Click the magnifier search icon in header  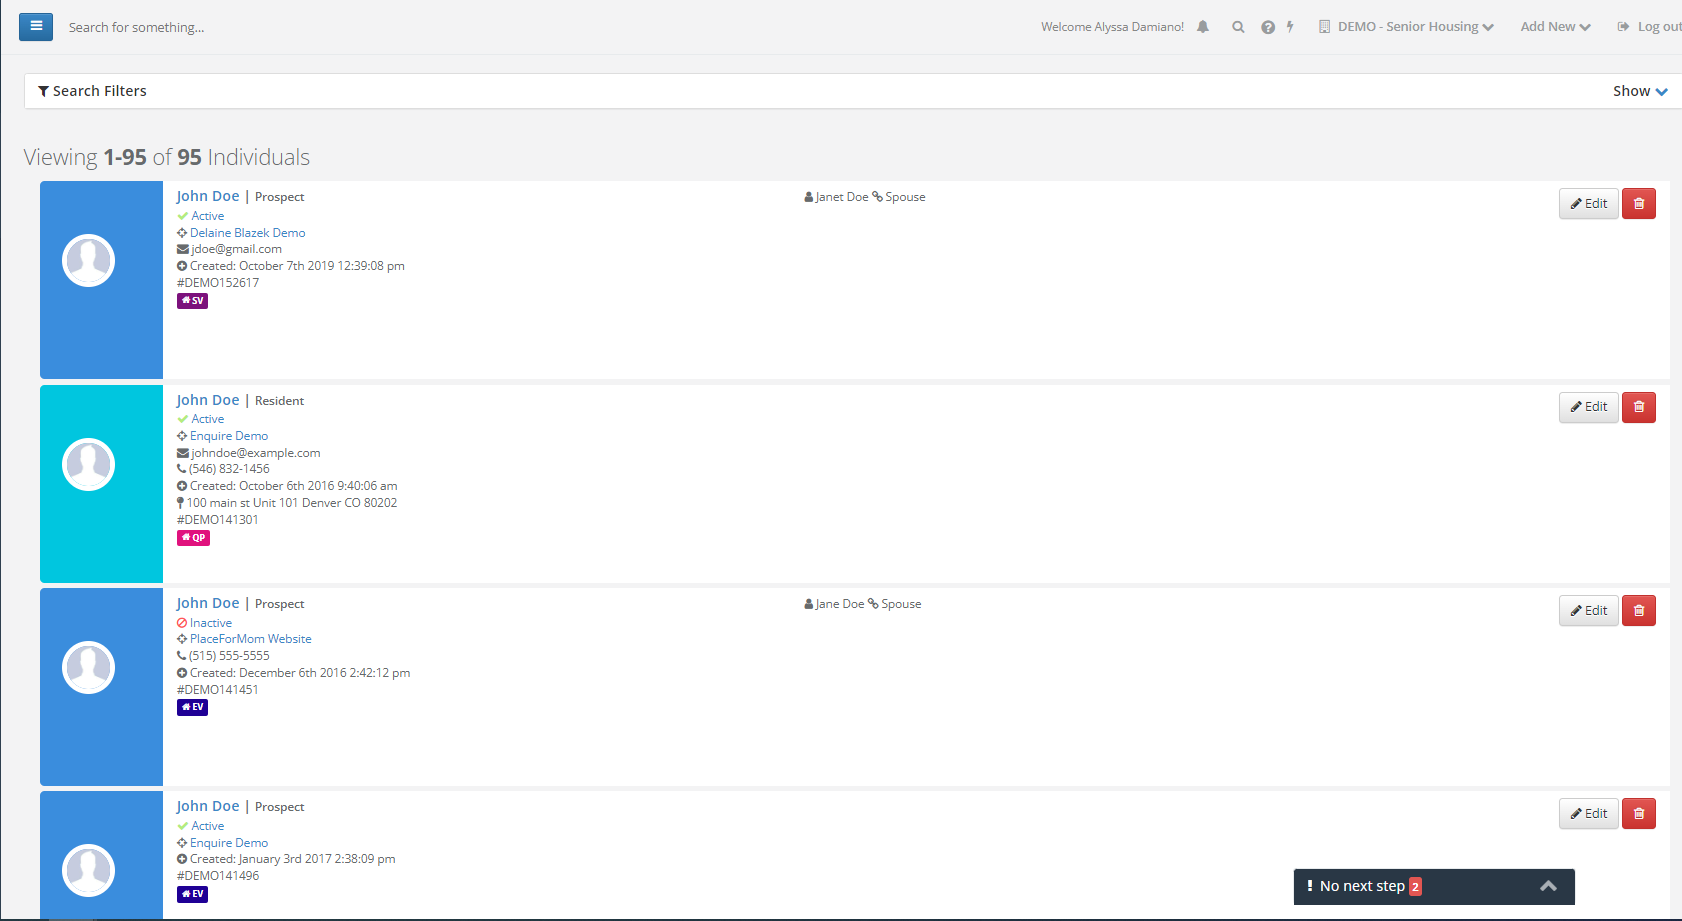pos(1238,27)
